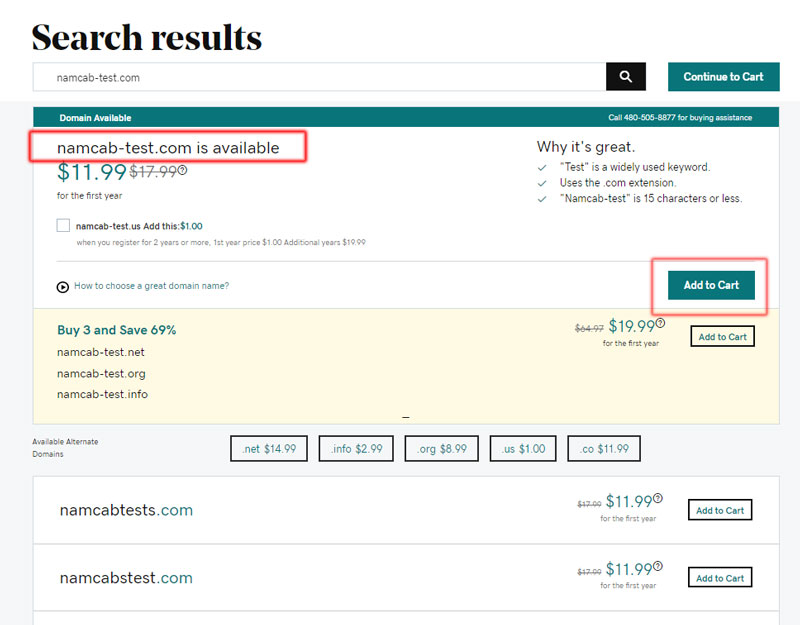Screen dimensions: 800x625
Task: Add namcabstest.com to cart
Action: pos(720,578)
